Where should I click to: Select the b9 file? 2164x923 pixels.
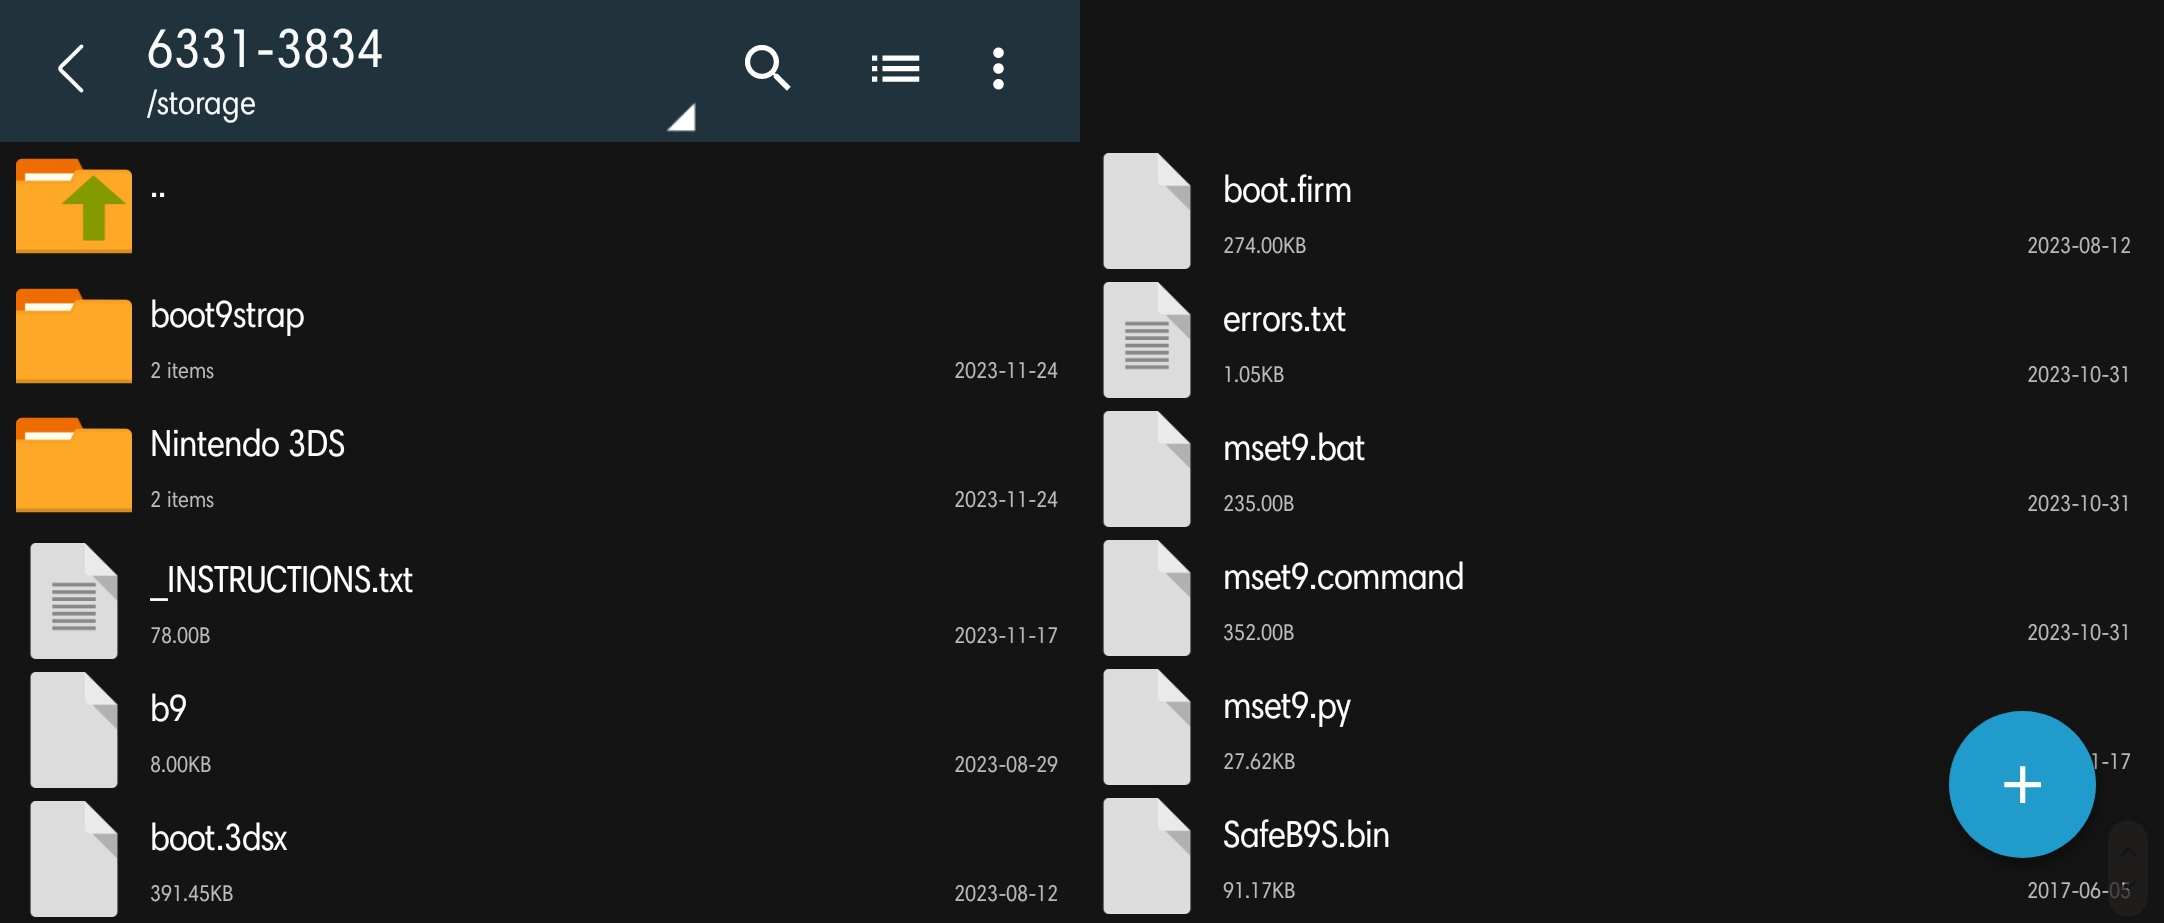point(169,709)
